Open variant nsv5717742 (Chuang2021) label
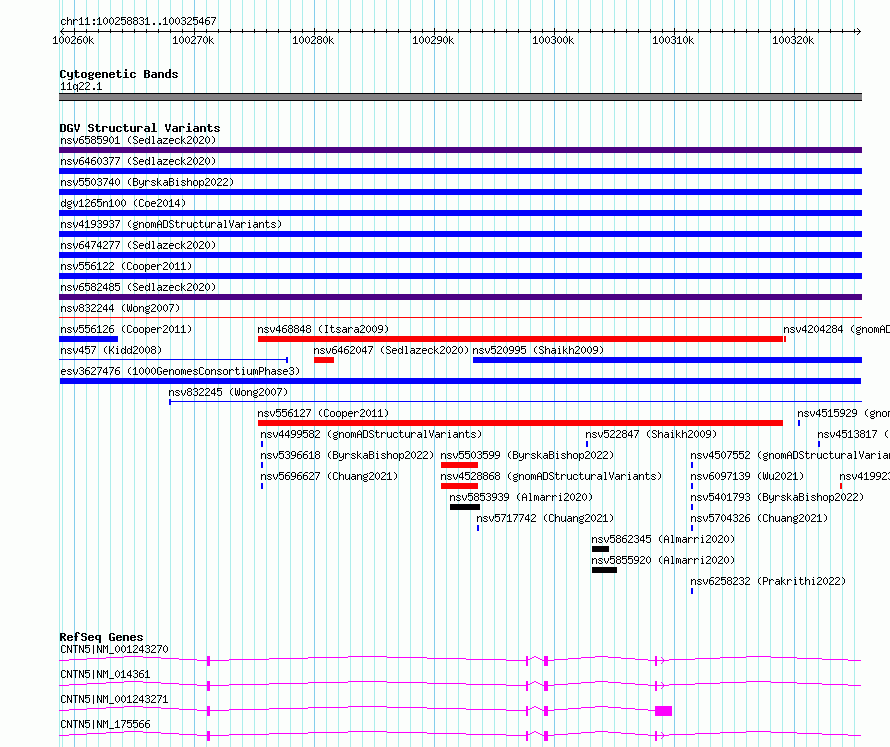Image resolution: width=890 pixels, height=747 pixels. pos(545,518)
